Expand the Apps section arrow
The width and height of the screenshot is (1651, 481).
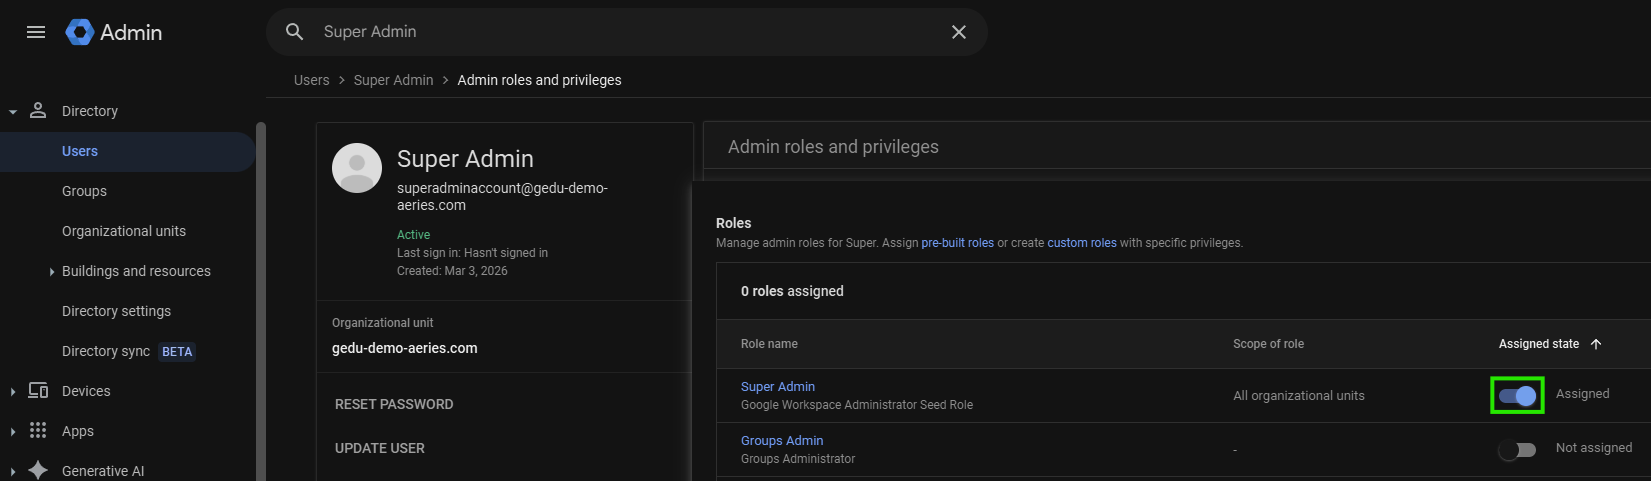pyautogui.click(x=13, y=431)
